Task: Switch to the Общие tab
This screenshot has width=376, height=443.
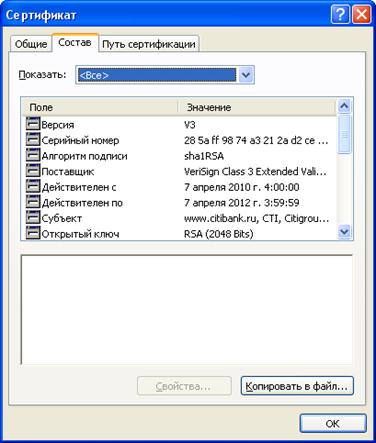Action: [x=31, y=44]
